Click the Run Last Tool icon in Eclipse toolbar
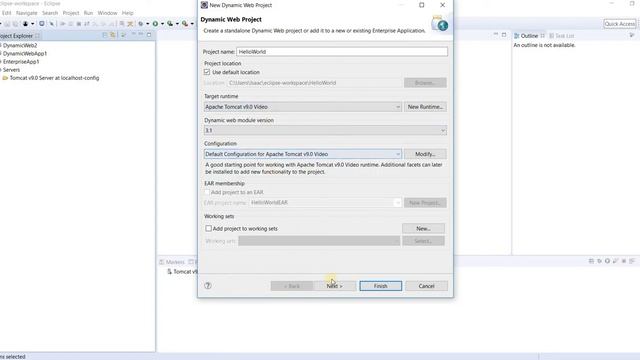The image size is (640, 360). coord(170,24)
